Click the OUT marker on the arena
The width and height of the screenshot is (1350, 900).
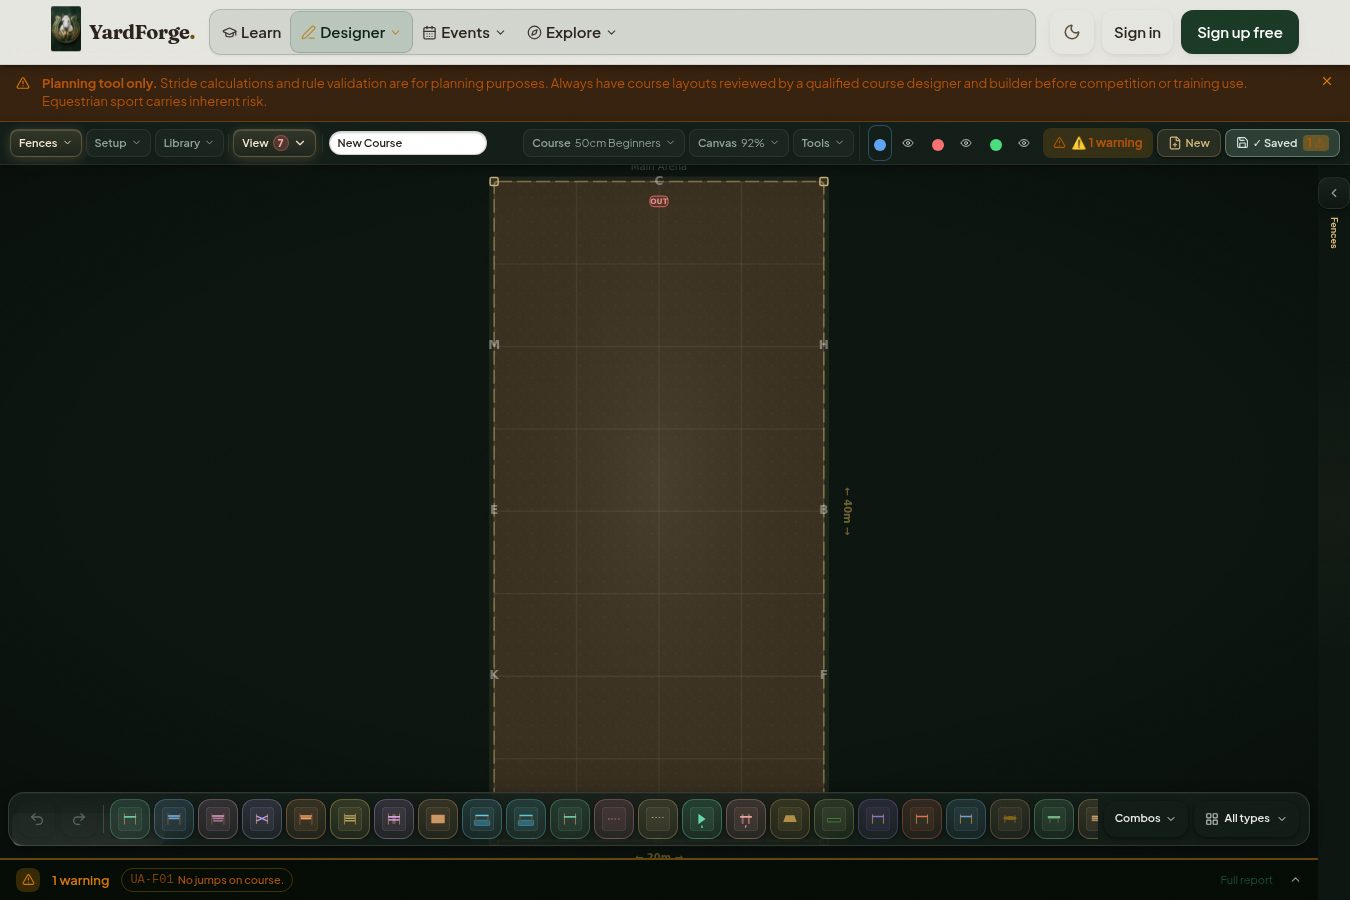coord(659,201)
